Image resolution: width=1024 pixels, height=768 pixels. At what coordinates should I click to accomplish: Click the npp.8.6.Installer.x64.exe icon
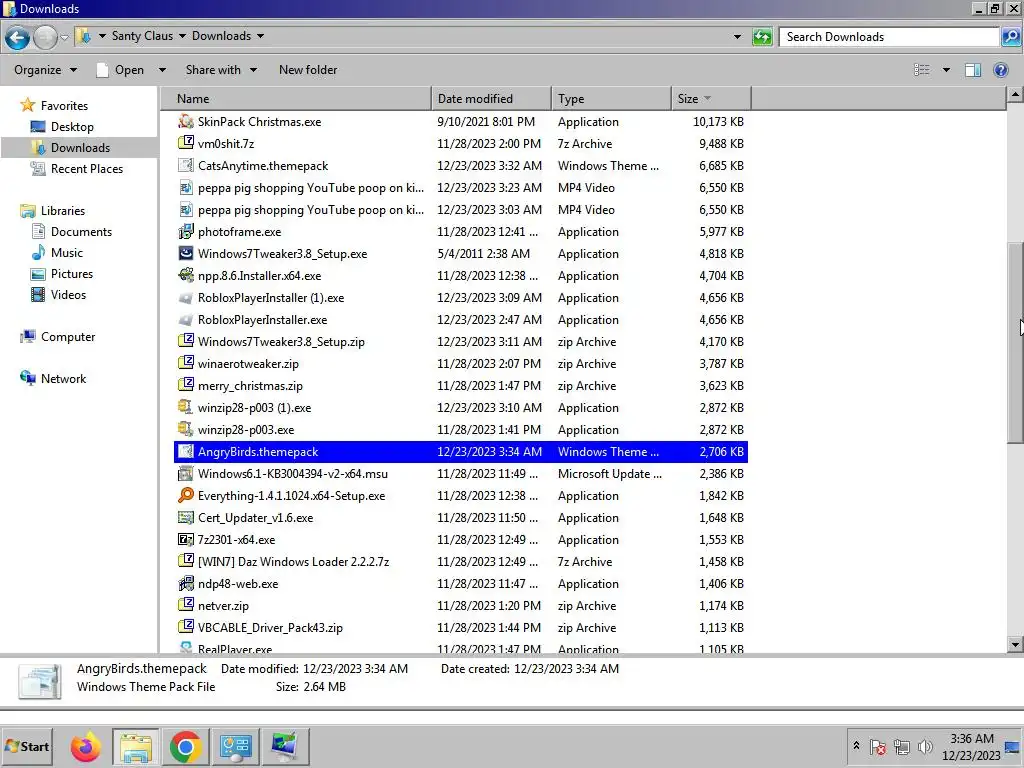point(186,276)
